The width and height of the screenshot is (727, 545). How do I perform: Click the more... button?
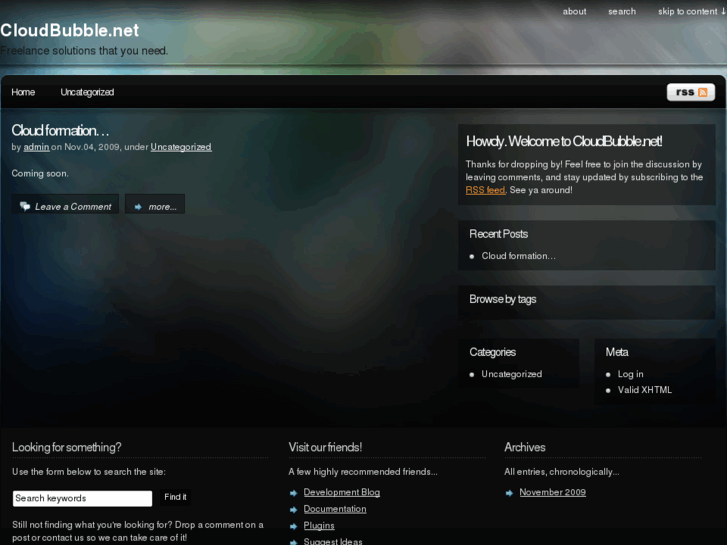click(x=155, y=204)
